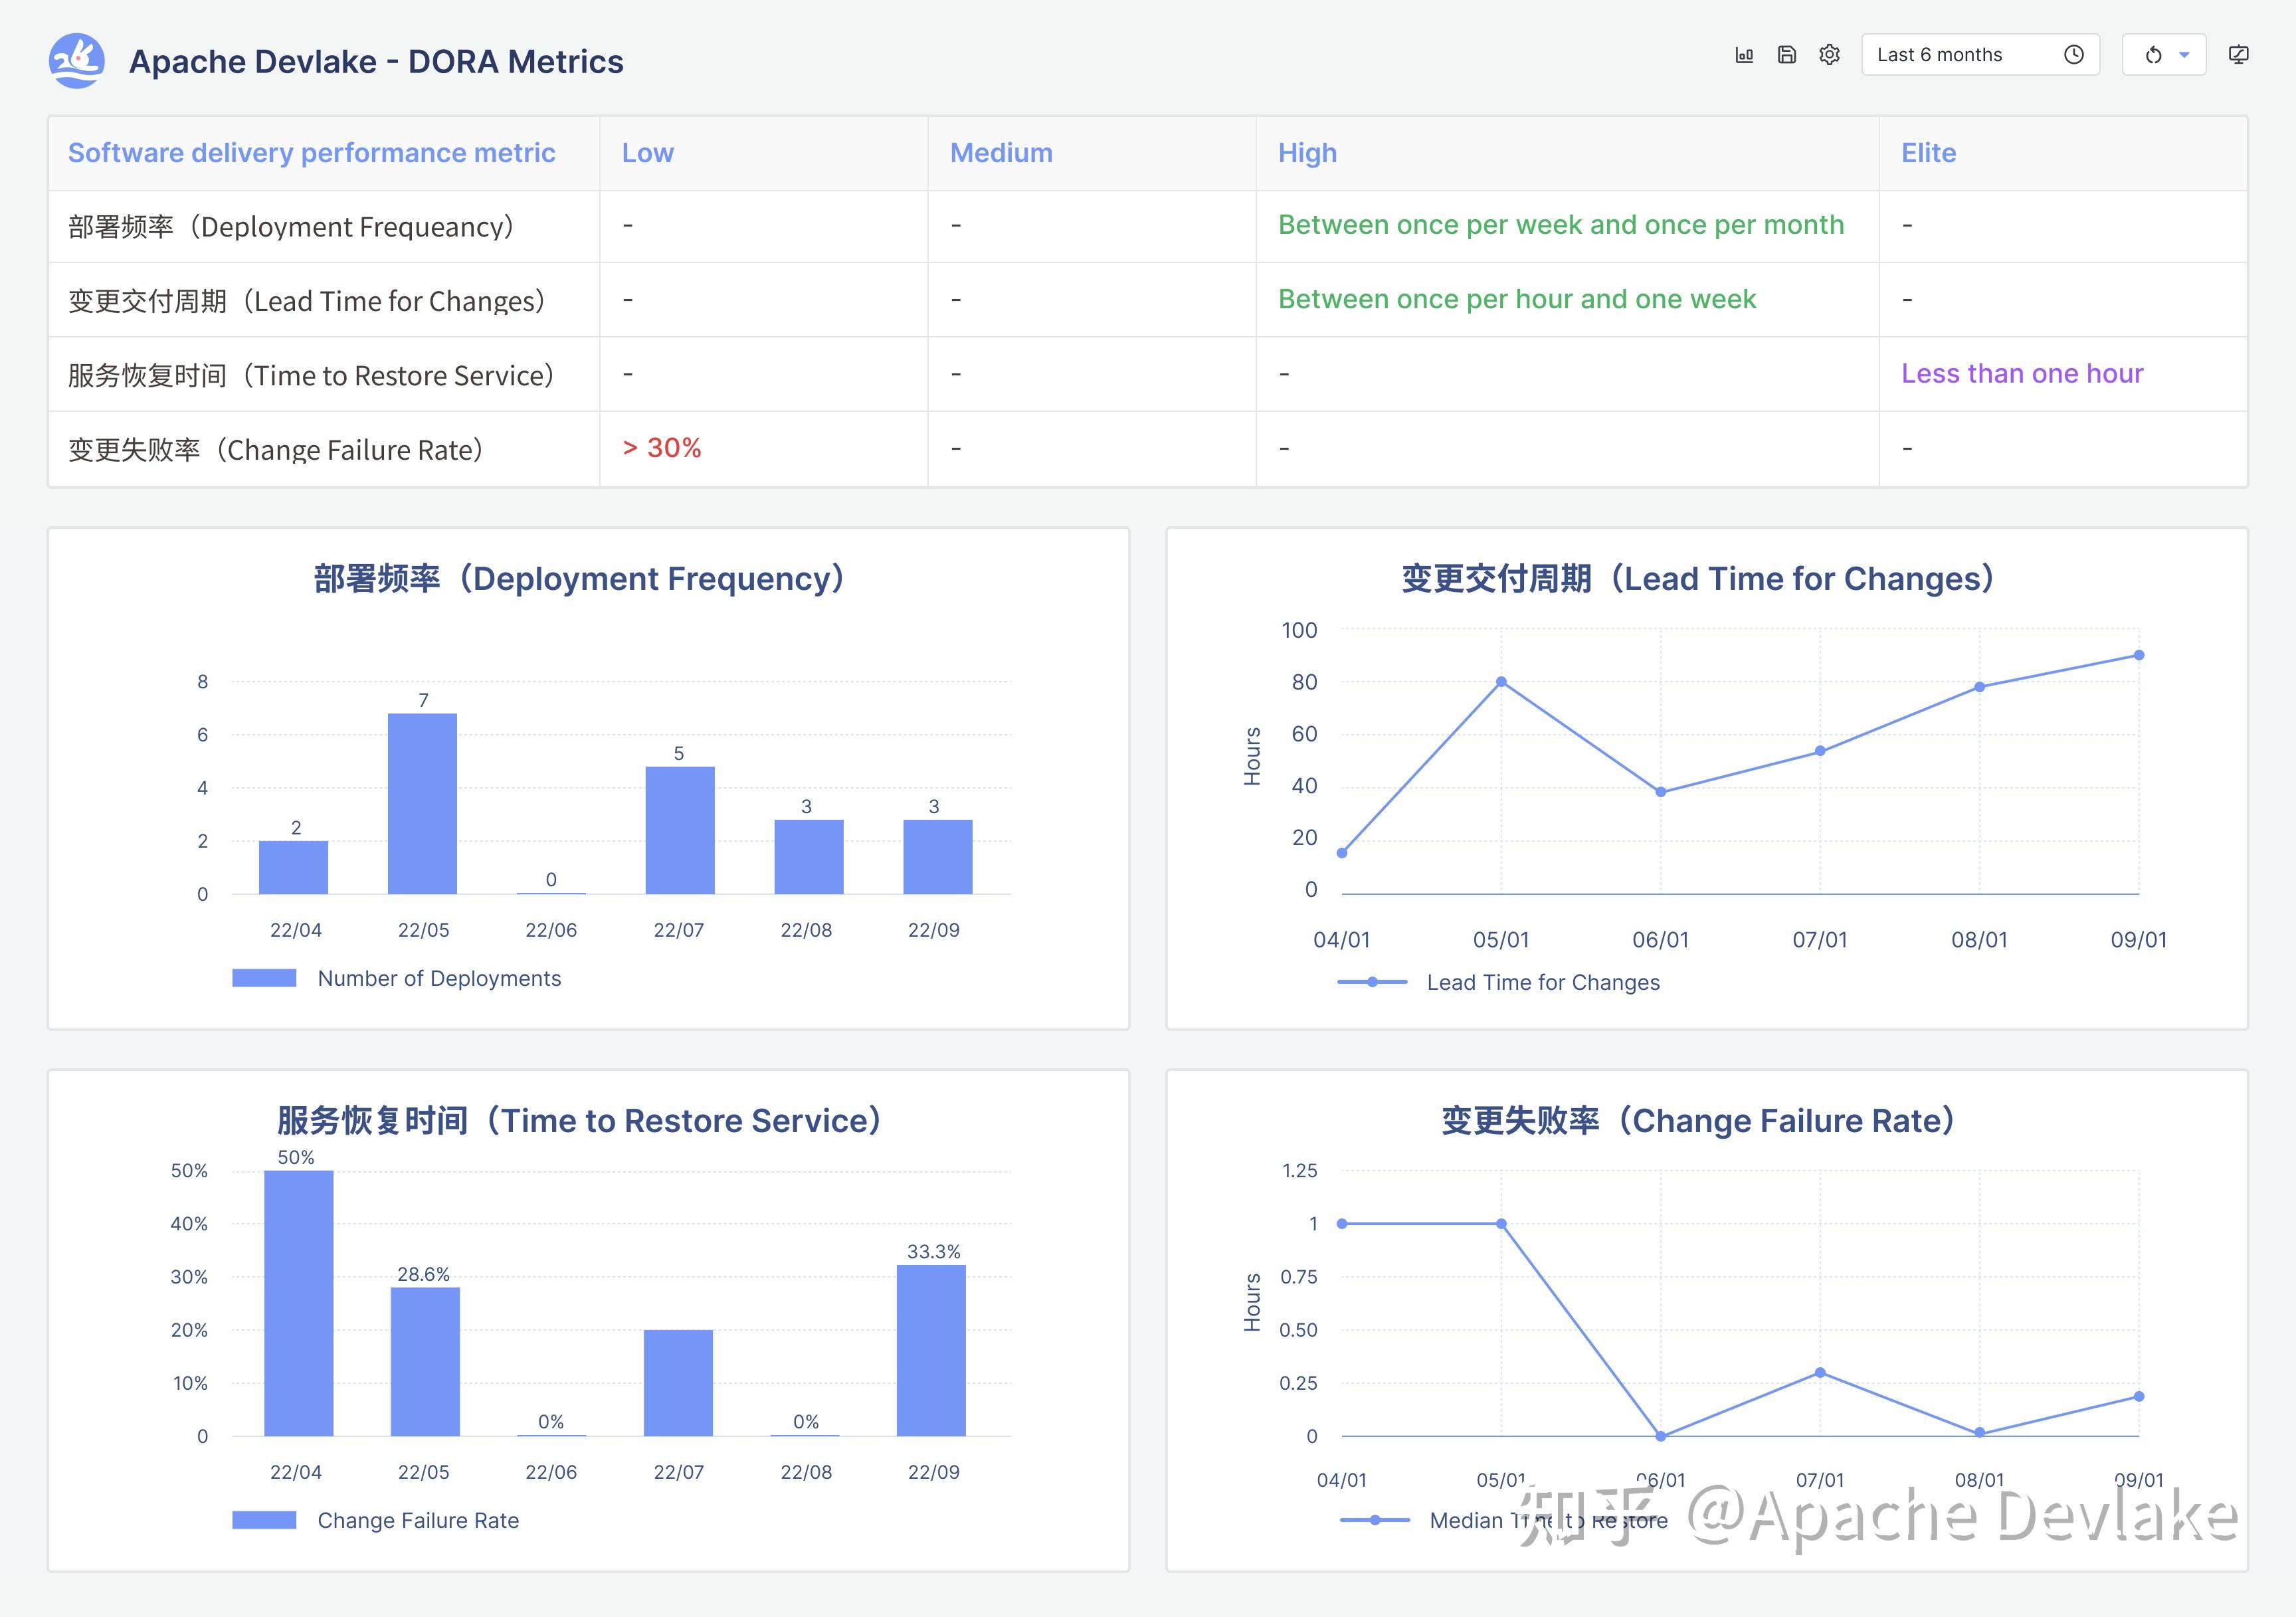Click the refresh dashboard icon
2296x1617 pixels.
[2153, 55]
